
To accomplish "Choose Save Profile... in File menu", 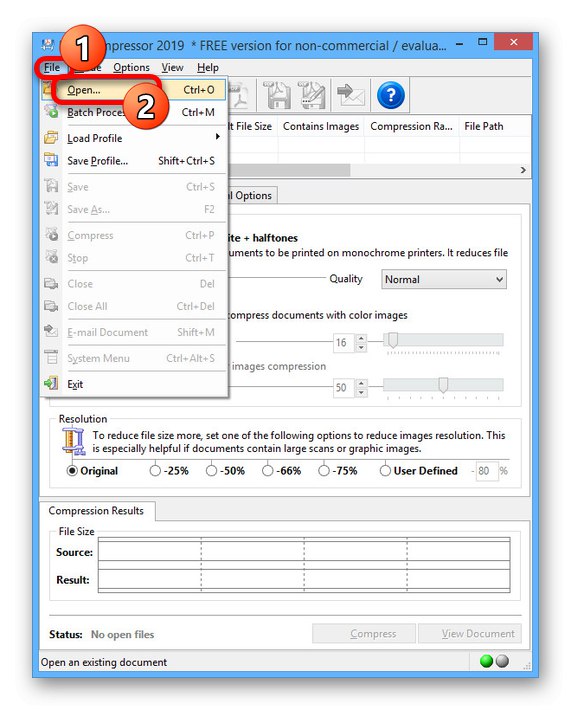I will point(134,161).
